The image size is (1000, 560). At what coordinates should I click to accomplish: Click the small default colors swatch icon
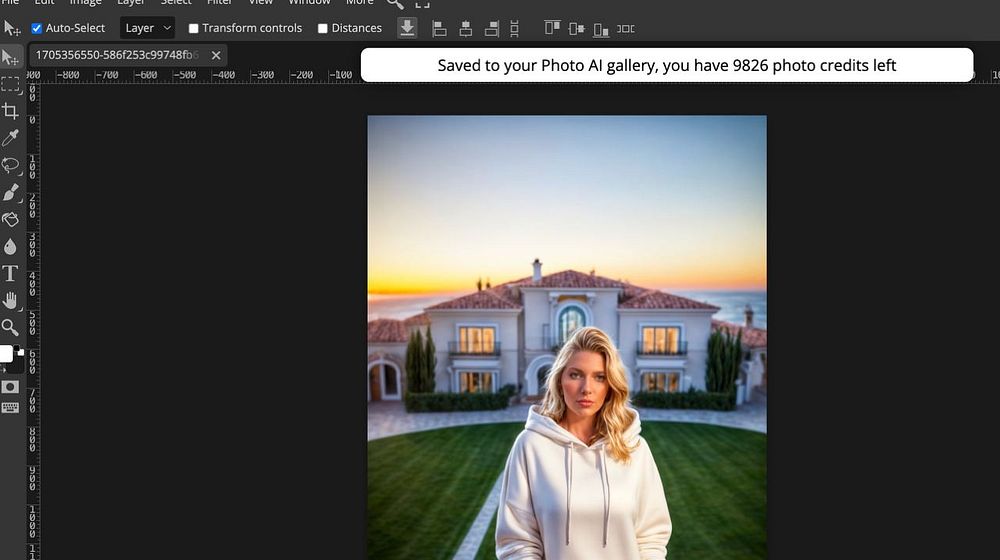(x=20, y=352)
